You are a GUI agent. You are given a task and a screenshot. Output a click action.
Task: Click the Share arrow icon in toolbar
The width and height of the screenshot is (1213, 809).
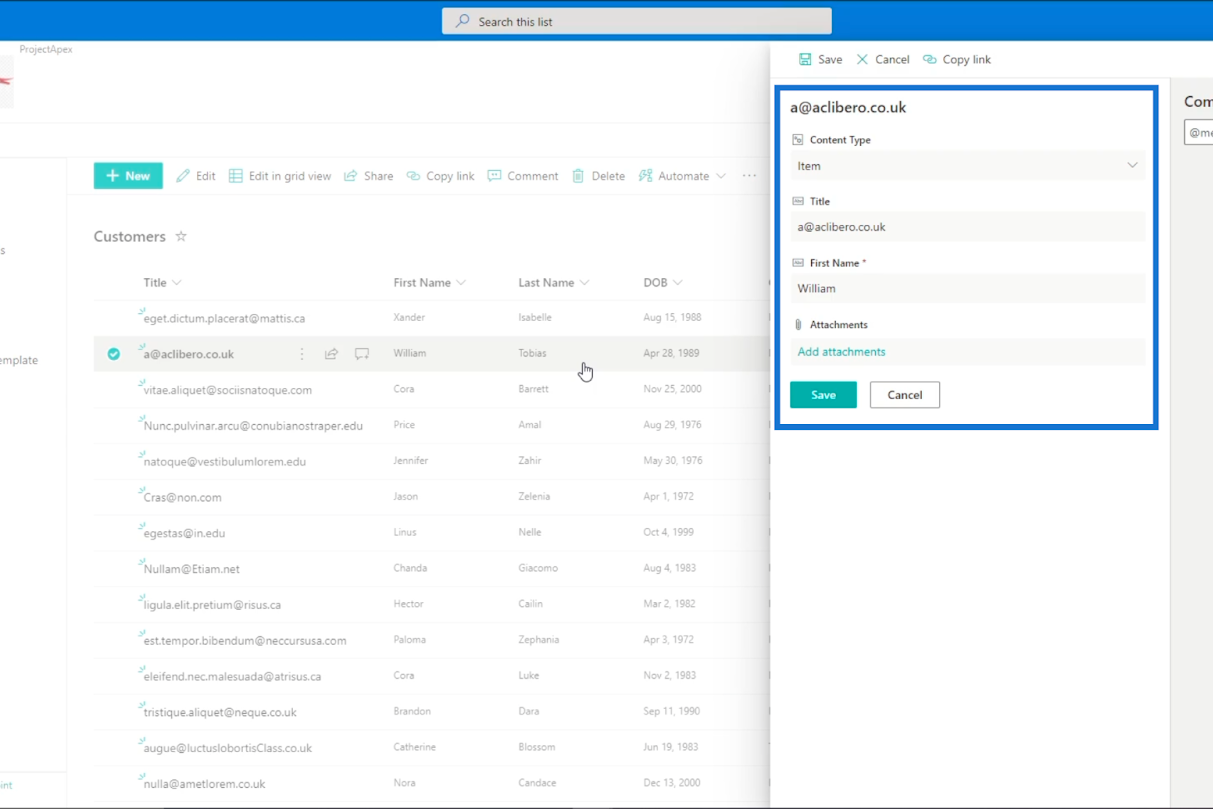coord(351,176)
